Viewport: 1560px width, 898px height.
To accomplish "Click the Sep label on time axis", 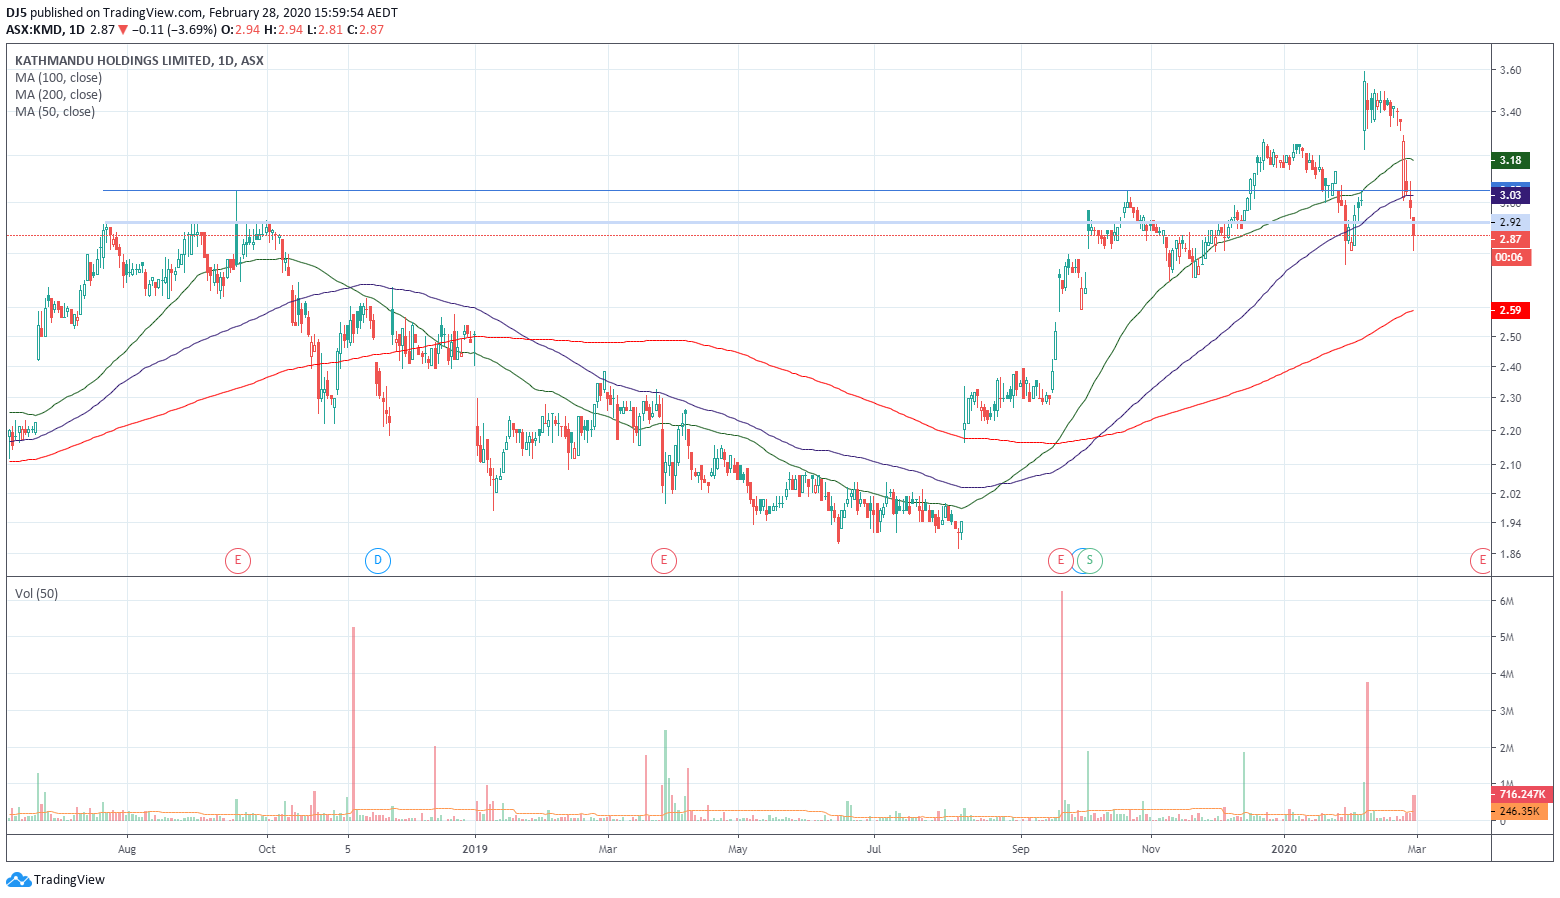I will [1020, 849].
